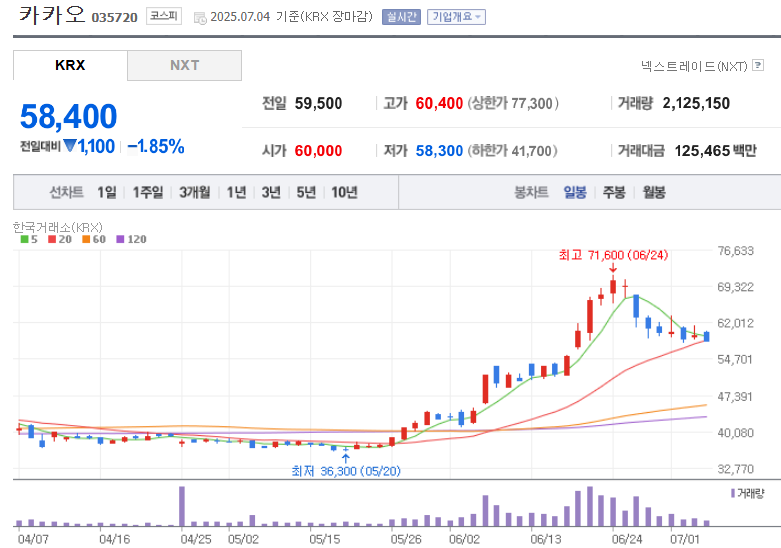Click the calendar icon beside the date
Screen dimensions: 781x548
tap(200, 18)
